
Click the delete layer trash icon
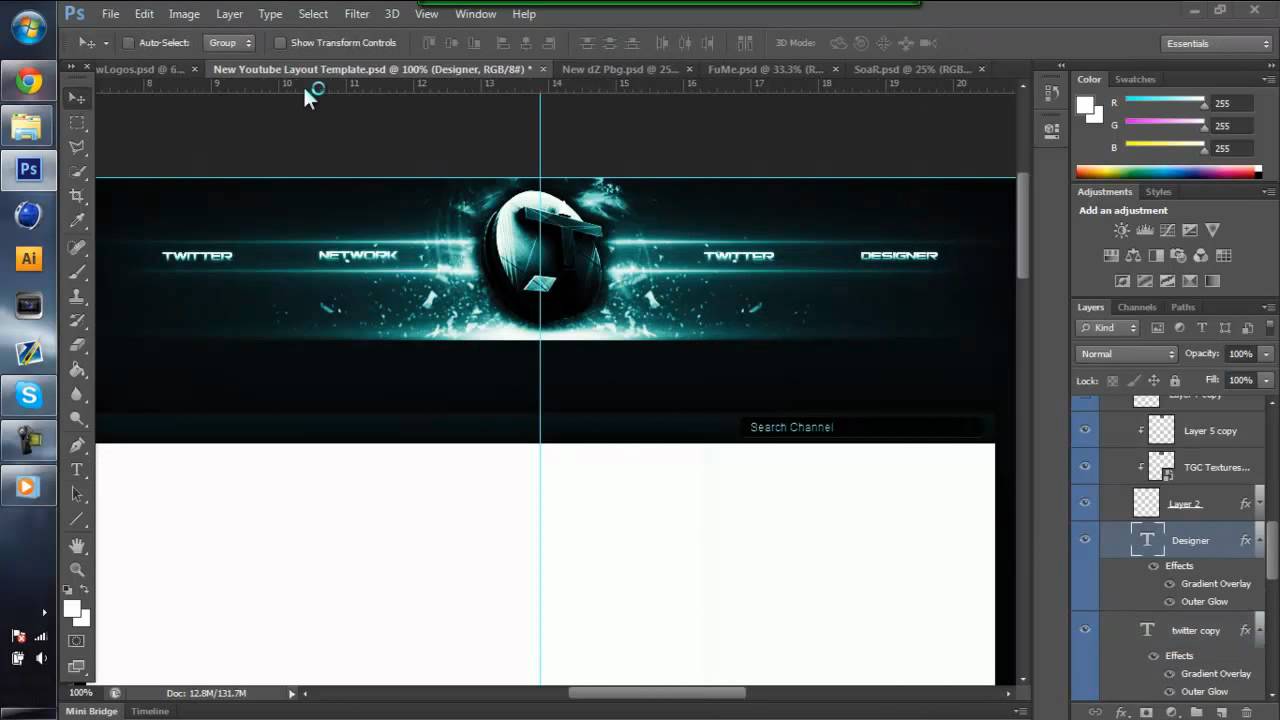click(1246, 712)
